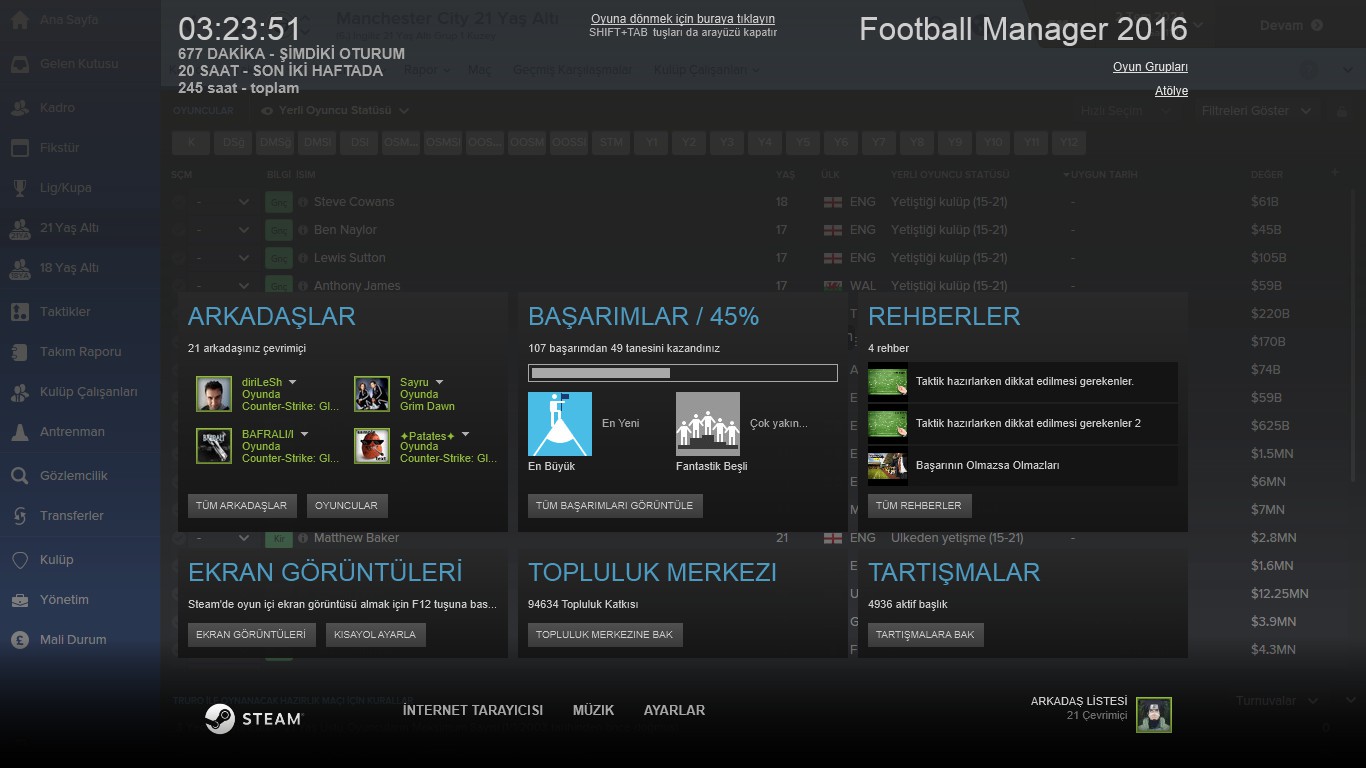
Task: Click the Oyun Grupları link
Action: 1150,67
